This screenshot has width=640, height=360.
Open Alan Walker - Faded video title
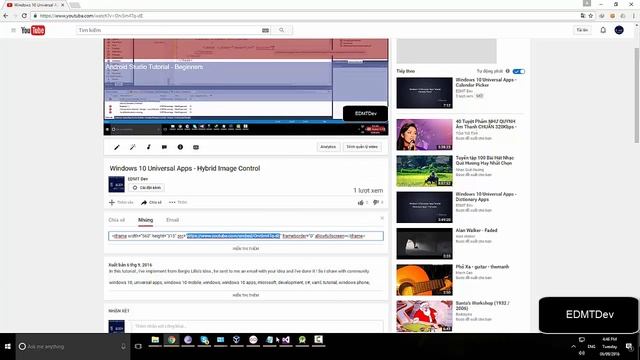click(476, 230)
